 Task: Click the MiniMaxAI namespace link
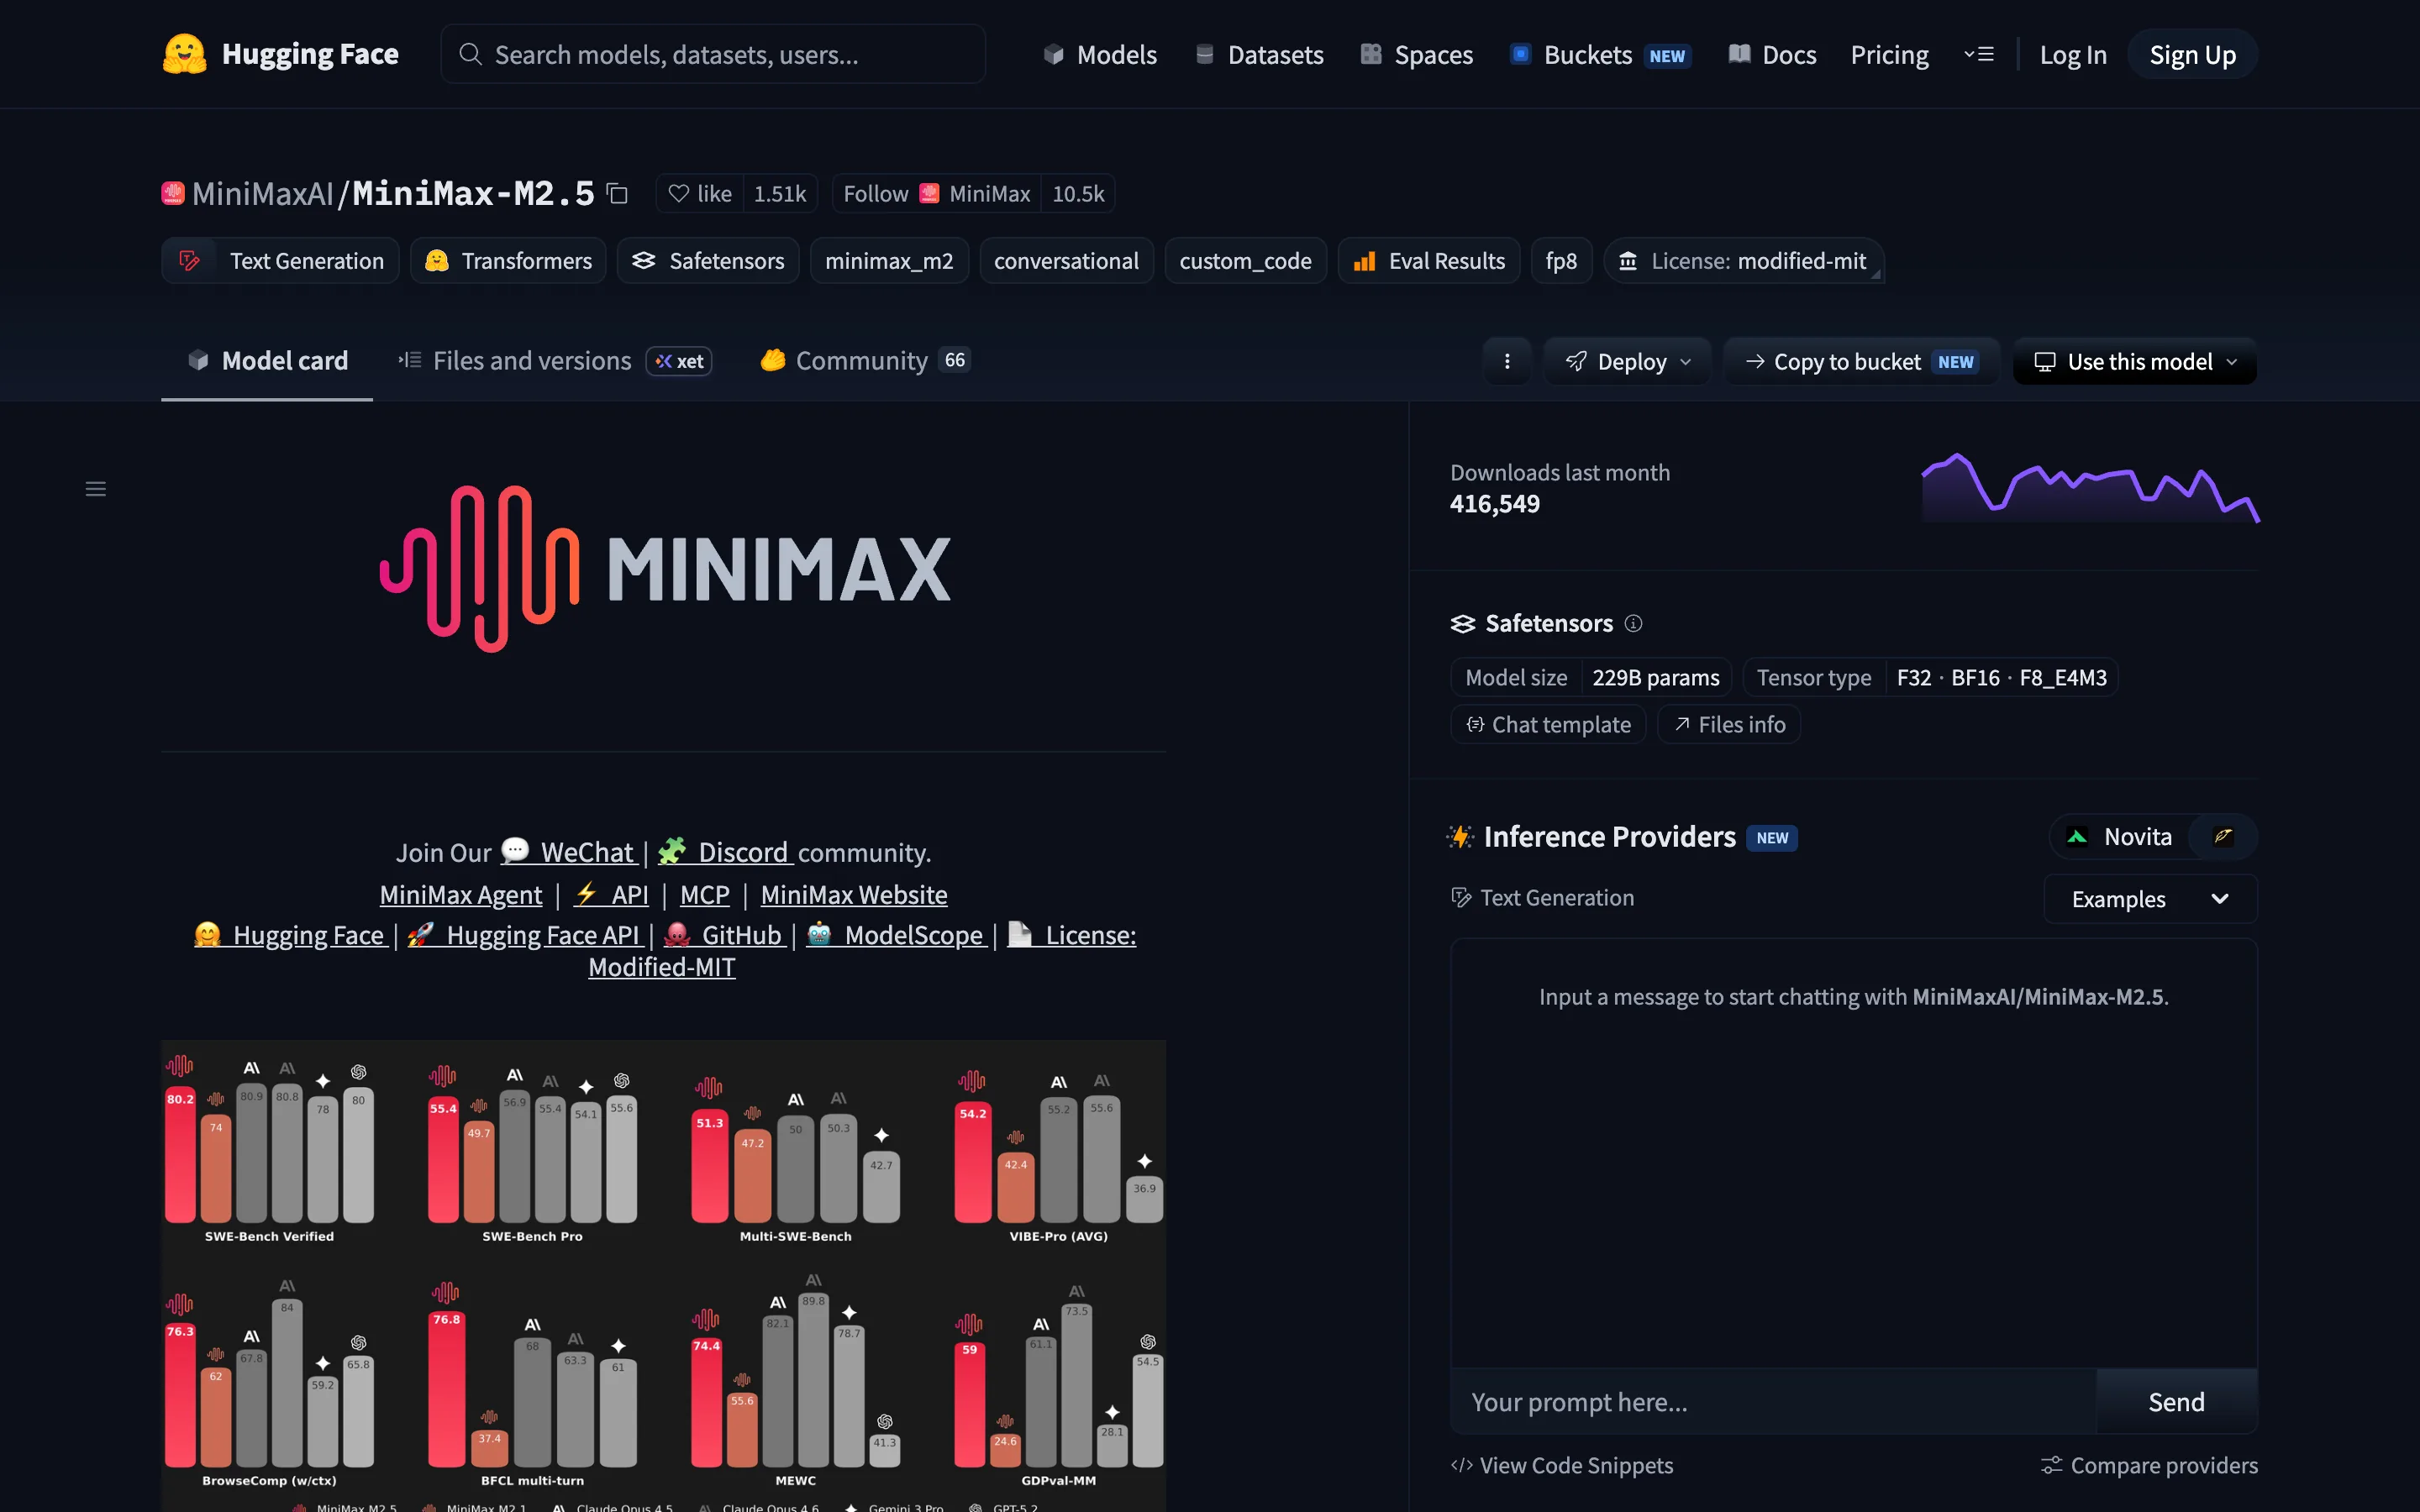[x=262, y=194]
